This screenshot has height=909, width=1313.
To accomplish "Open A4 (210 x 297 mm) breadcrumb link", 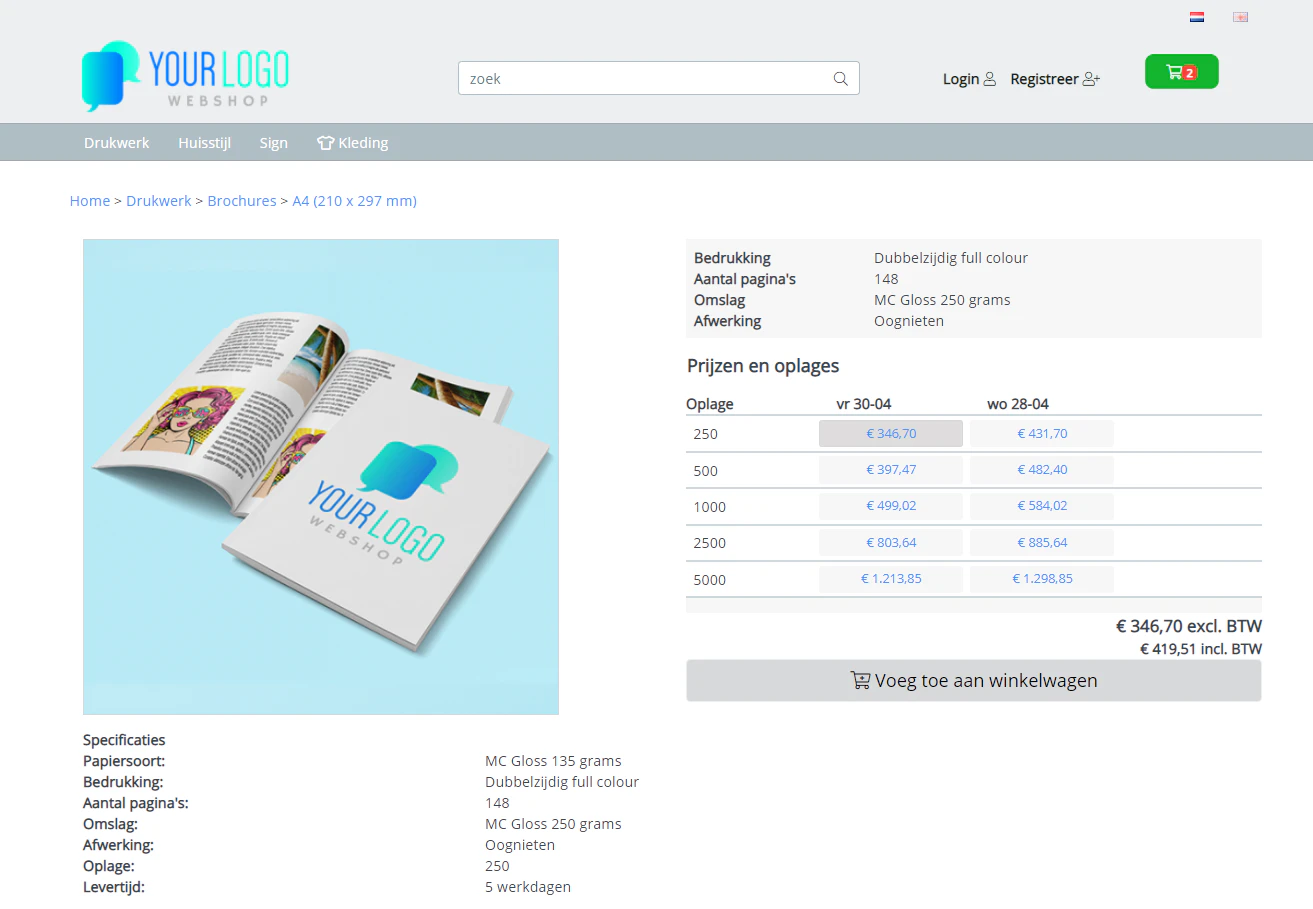I will click(355, 200).
